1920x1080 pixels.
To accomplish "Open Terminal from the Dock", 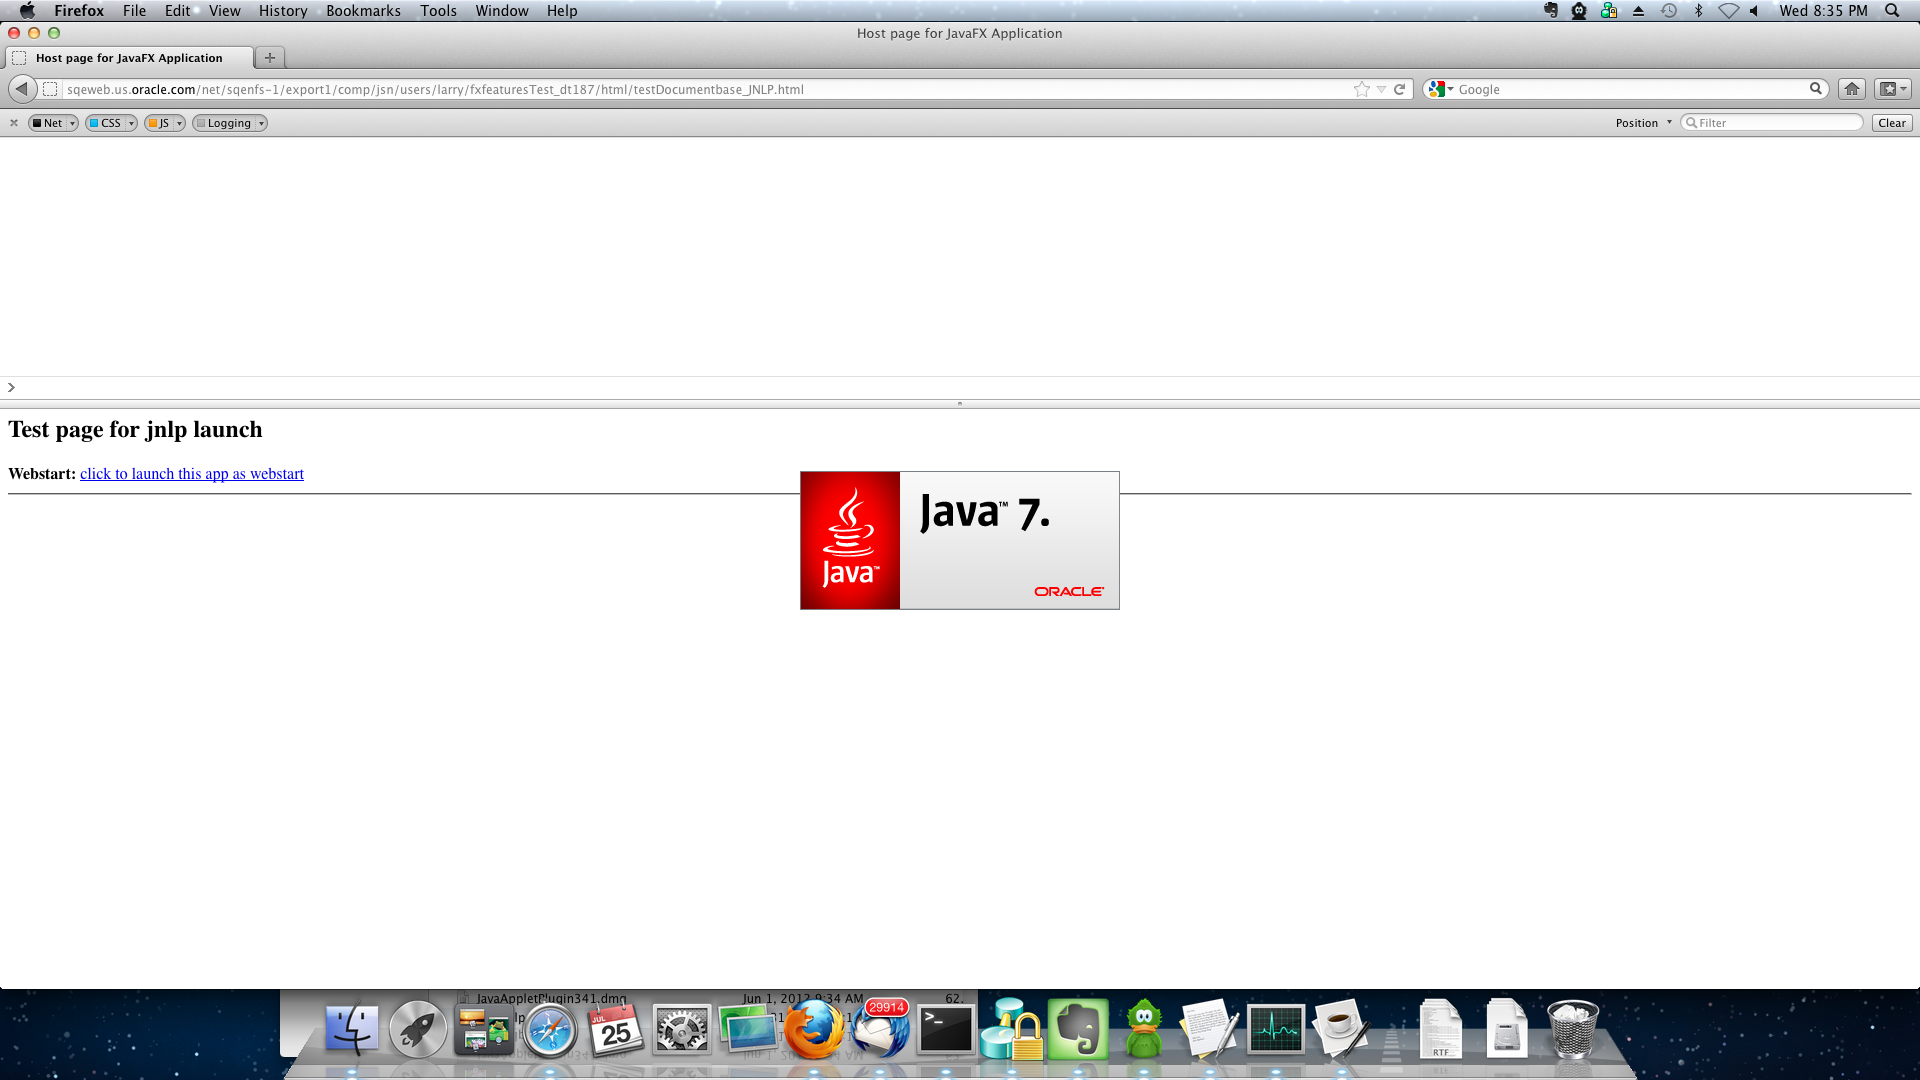I will coord(945,1030).
